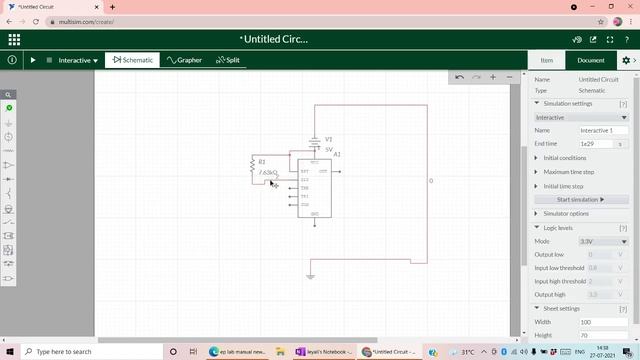
Task: Click the canvas horizontal scrollbar
Action: click(x=238, y=340)
